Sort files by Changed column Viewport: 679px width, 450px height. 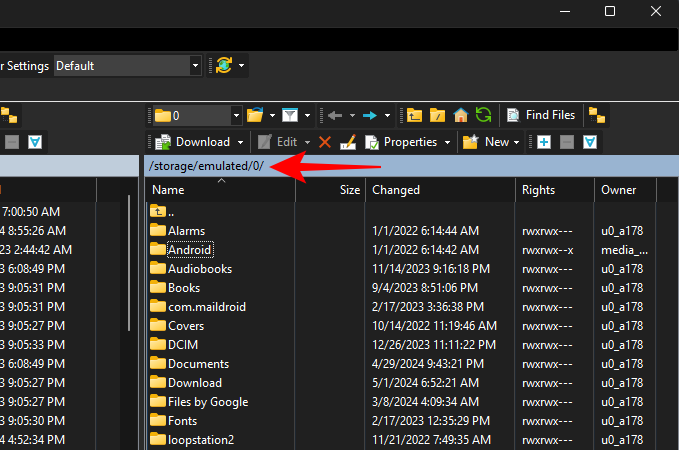pyautogui.click(x=396, y=189)
